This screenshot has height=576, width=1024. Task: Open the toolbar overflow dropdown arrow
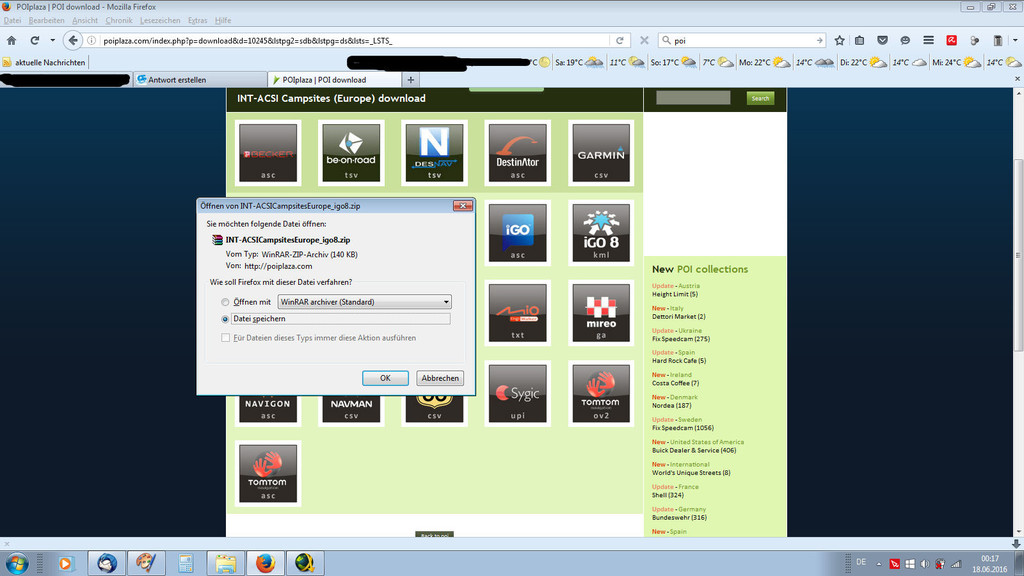click(1016, 40)
